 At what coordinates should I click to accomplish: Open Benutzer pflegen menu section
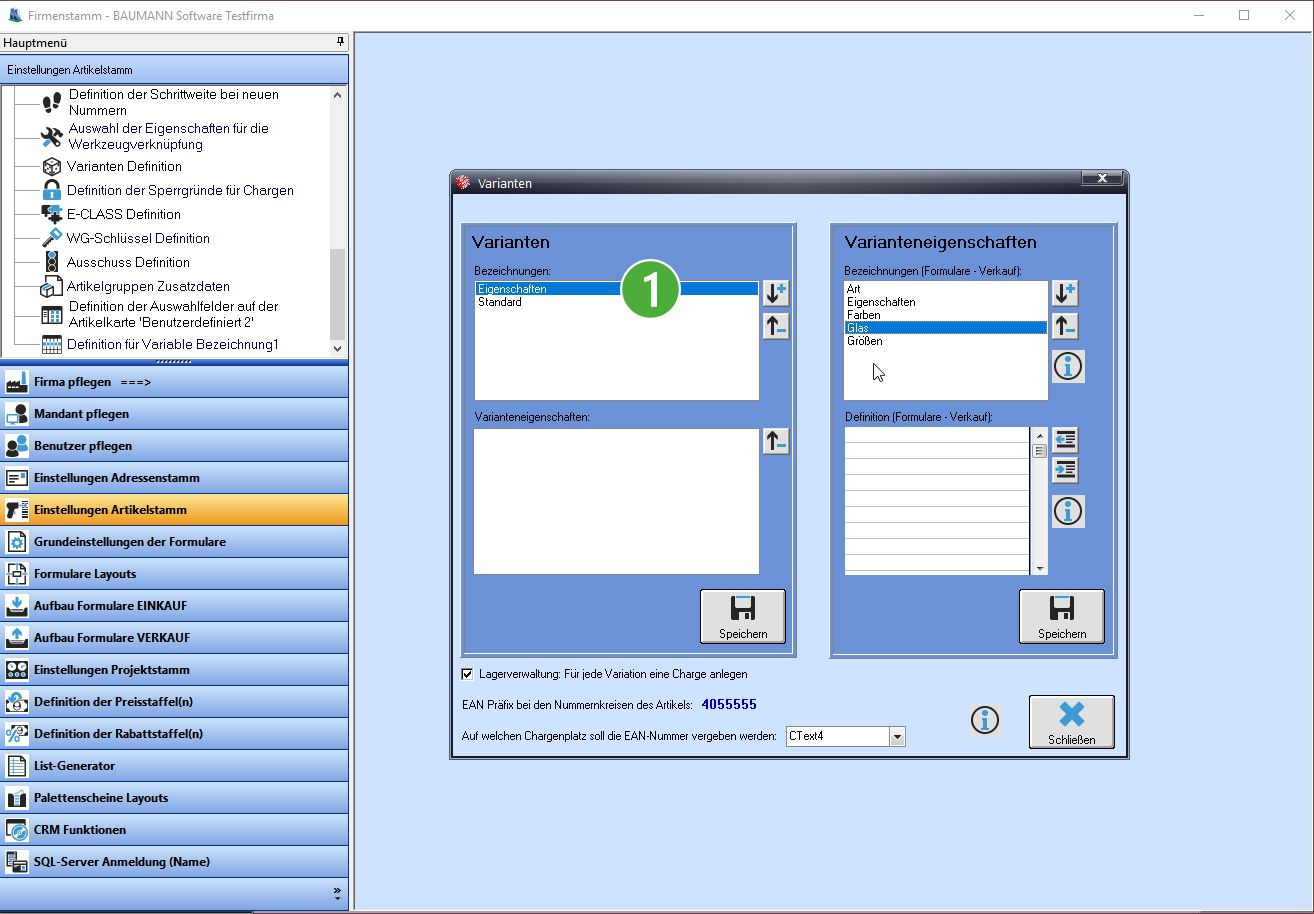[x=175, y=446]
